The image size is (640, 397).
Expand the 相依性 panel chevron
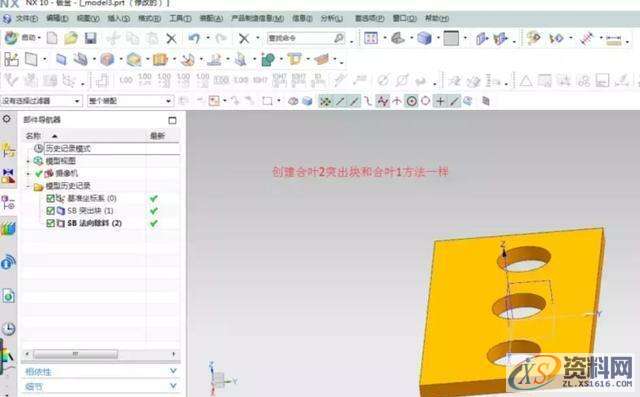[173, 371]
